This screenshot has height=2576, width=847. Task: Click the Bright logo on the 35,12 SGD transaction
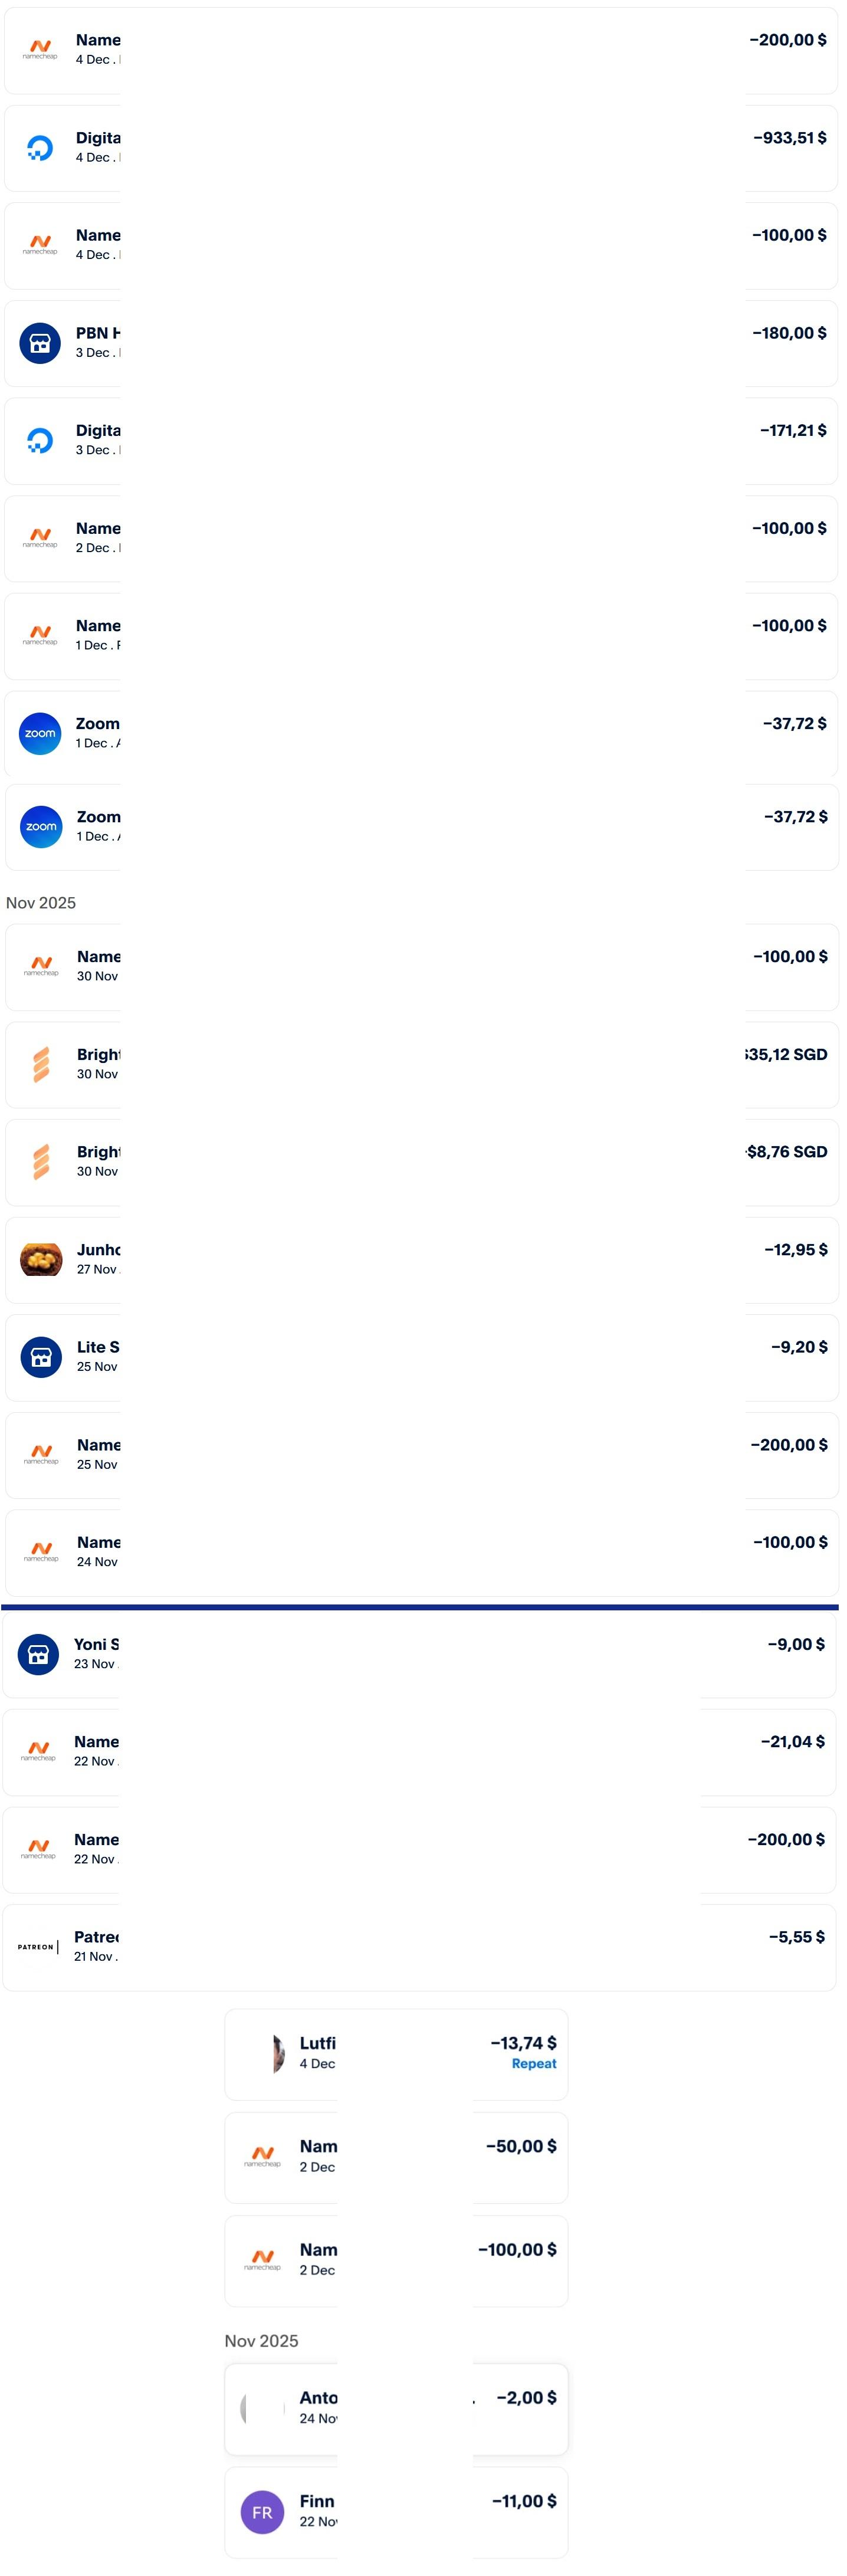tap(41, 1064)
